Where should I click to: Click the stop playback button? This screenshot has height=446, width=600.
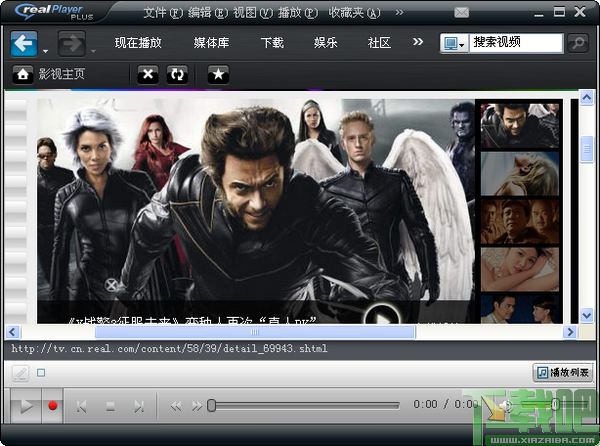(x=110, y=406)
